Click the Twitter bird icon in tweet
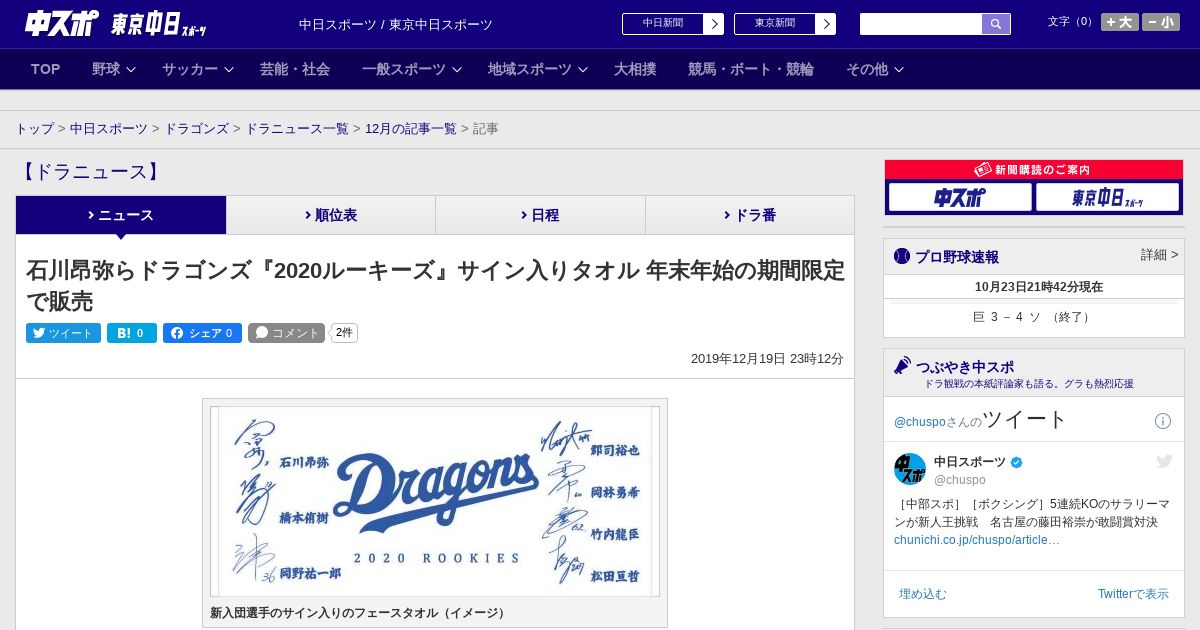Viewport: 1200px width, 630px height. point(1164,461)
